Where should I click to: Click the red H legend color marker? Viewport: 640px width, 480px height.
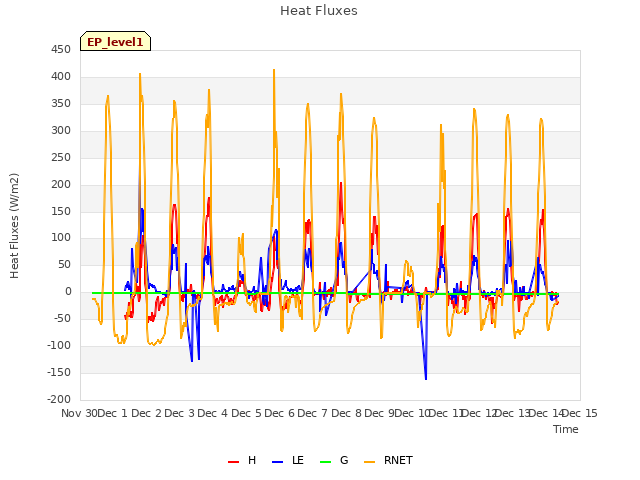click(x=233, y=462)
